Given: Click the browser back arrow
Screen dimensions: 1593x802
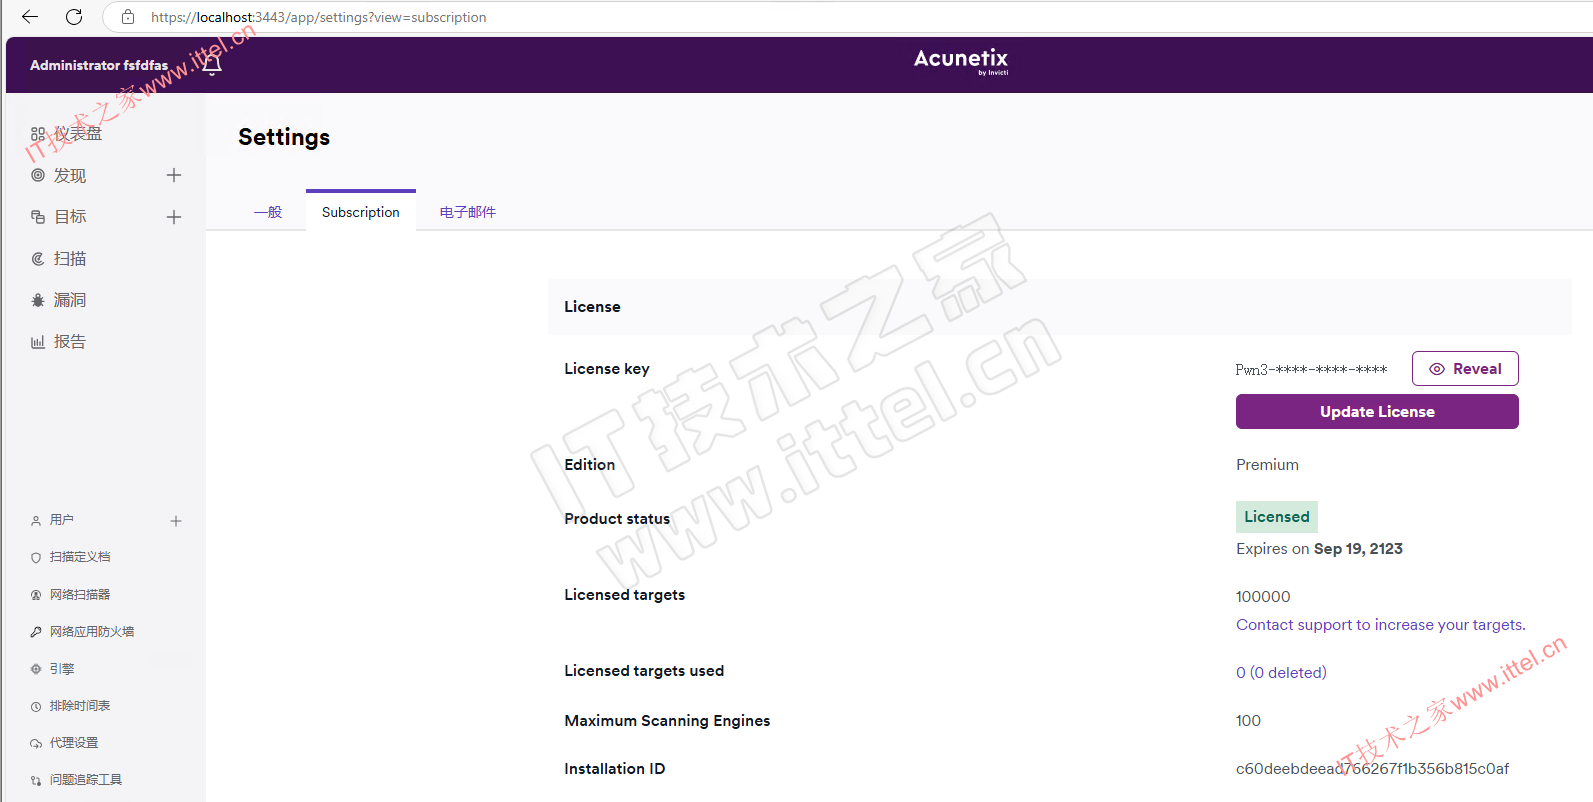Looking at the screenshot, I should point(30,17).
